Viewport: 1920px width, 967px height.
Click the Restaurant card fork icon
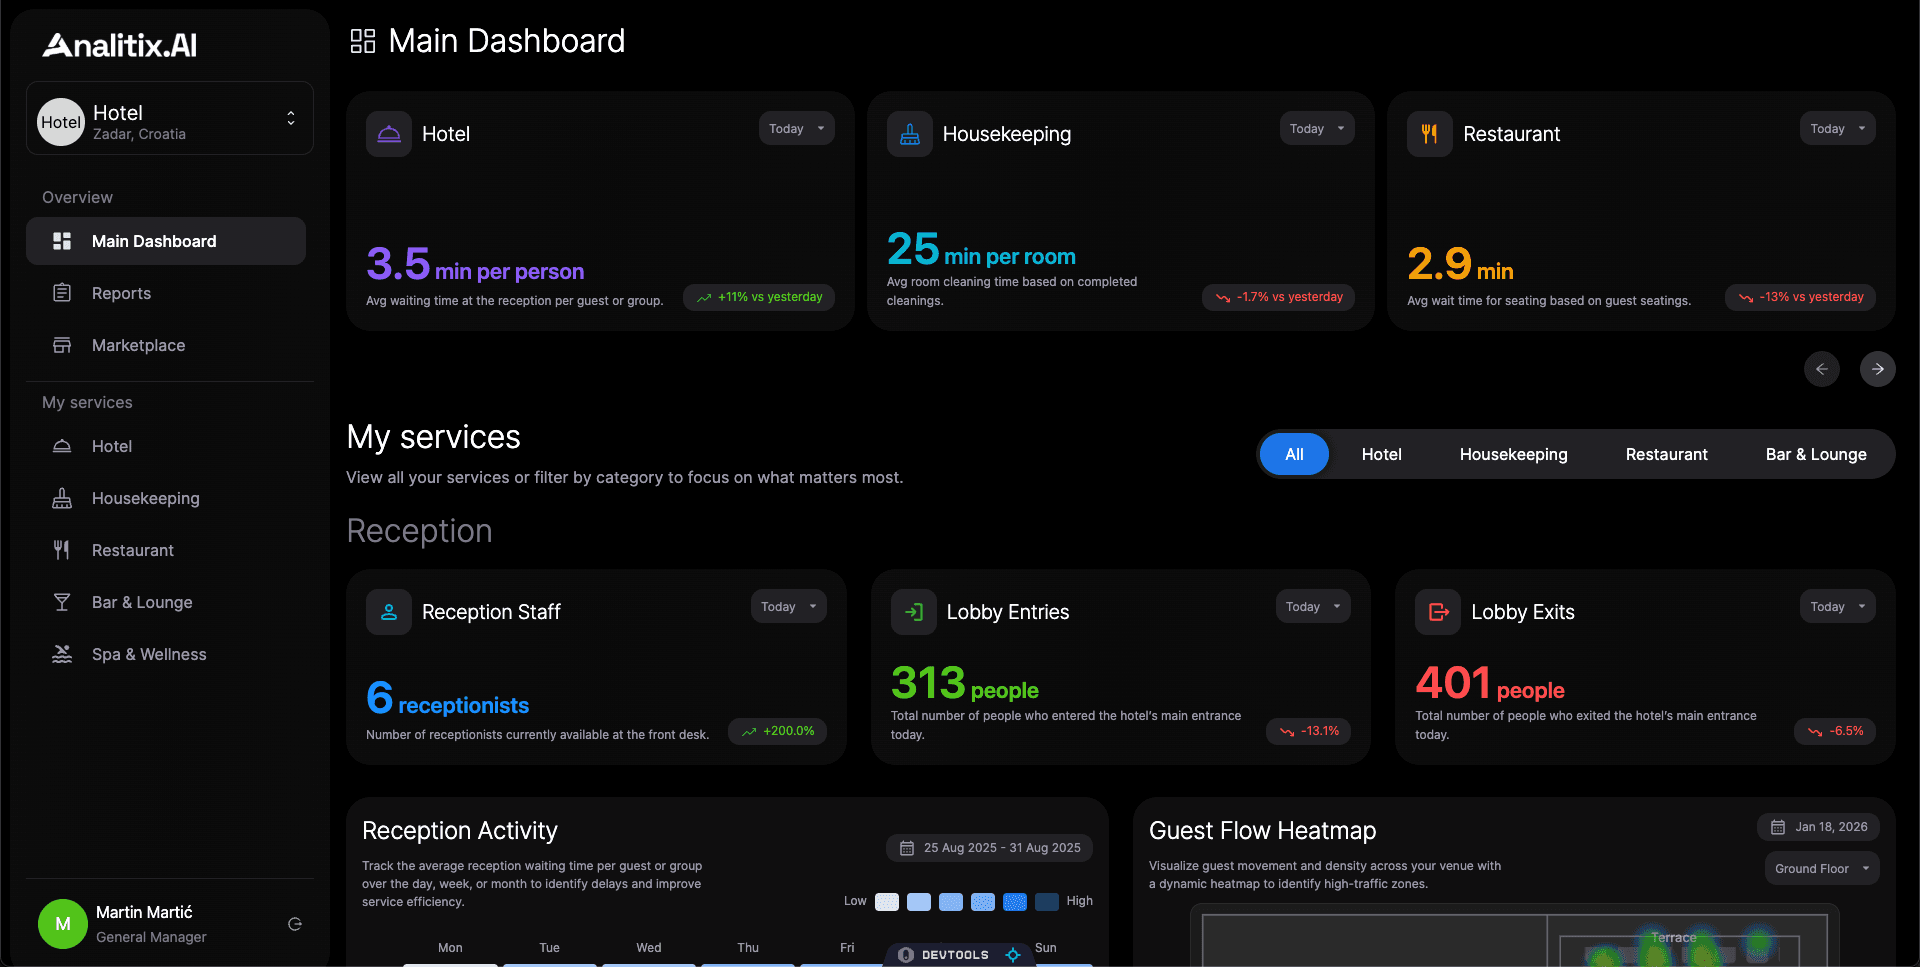(1429, 134)
